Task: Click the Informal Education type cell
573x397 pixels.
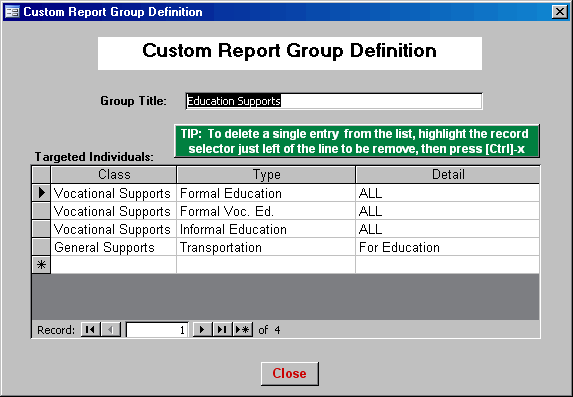Action: point(266,229)
